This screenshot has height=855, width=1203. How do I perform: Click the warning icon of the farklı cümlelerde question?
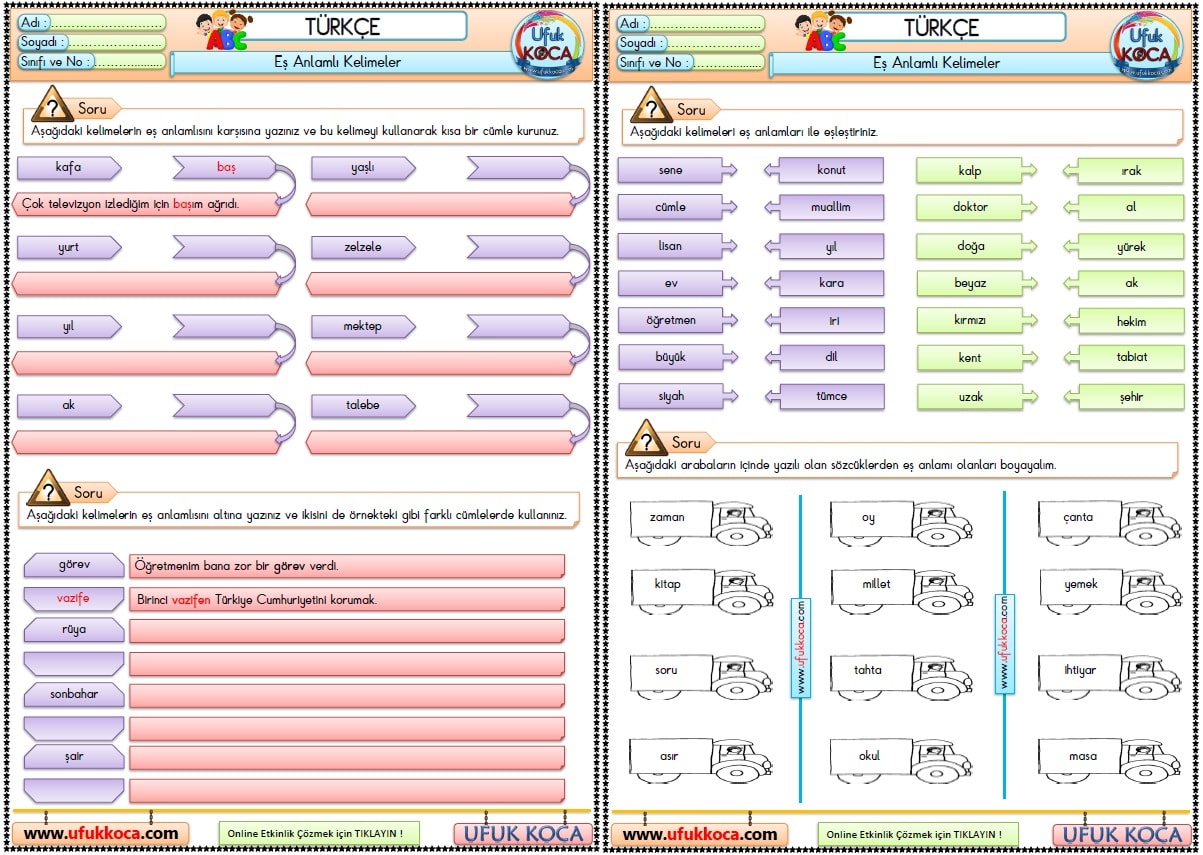click(48, 488)
